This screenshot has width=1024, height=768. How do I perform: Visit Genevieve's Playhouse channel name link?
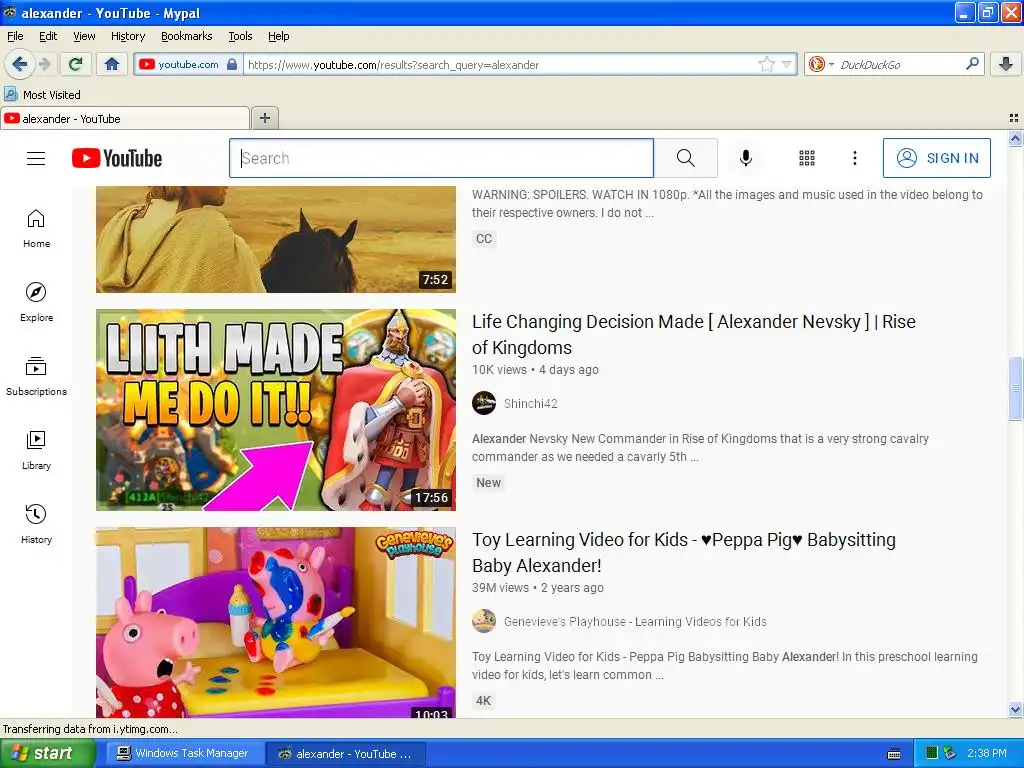point(635,622)
